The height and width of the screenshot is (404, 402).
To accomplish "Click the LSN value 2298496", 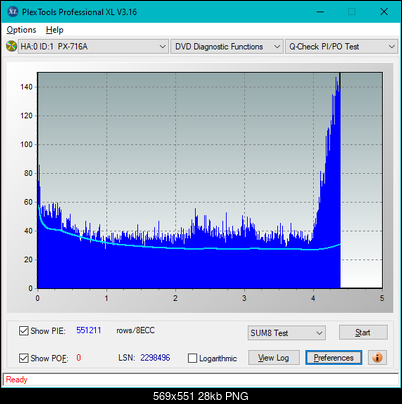I will (155, 358).
